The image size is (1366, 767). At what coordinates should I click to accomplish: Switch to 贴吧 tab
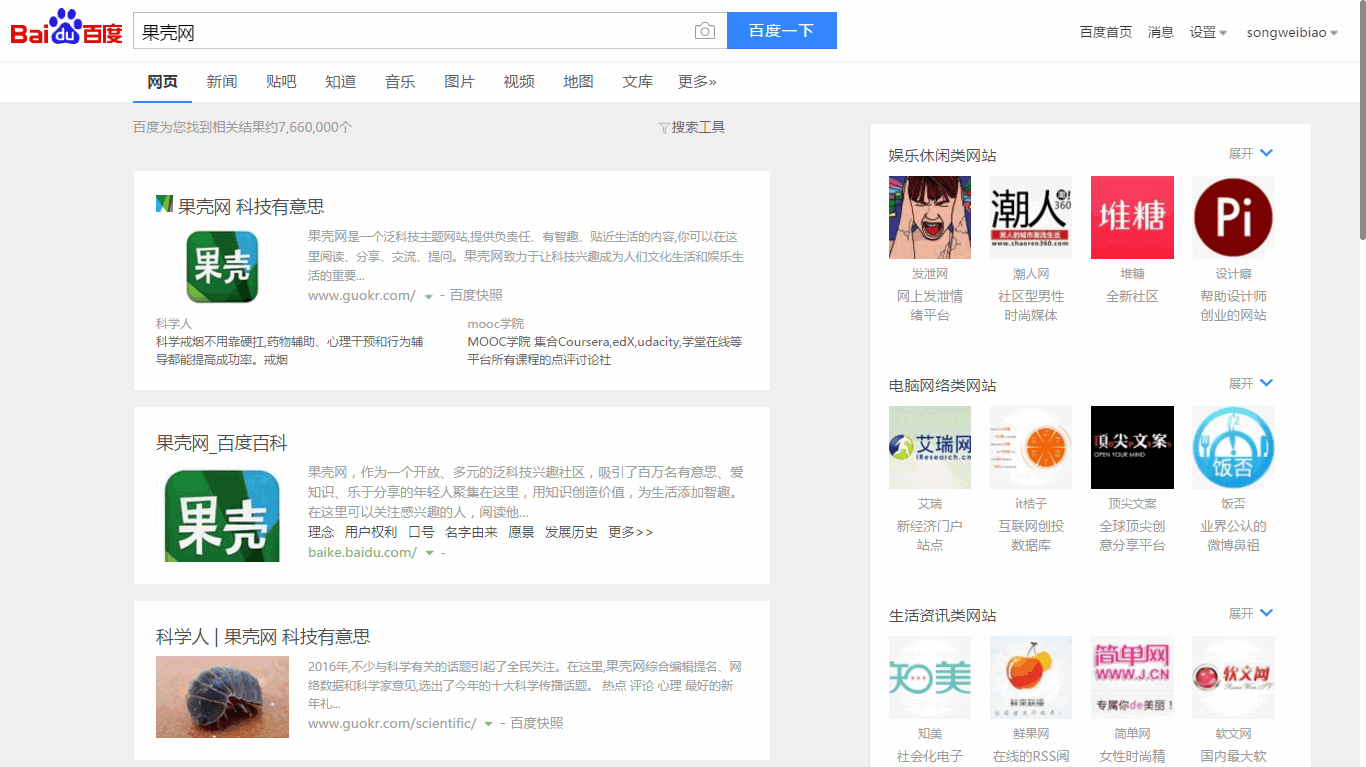point(281,82)
